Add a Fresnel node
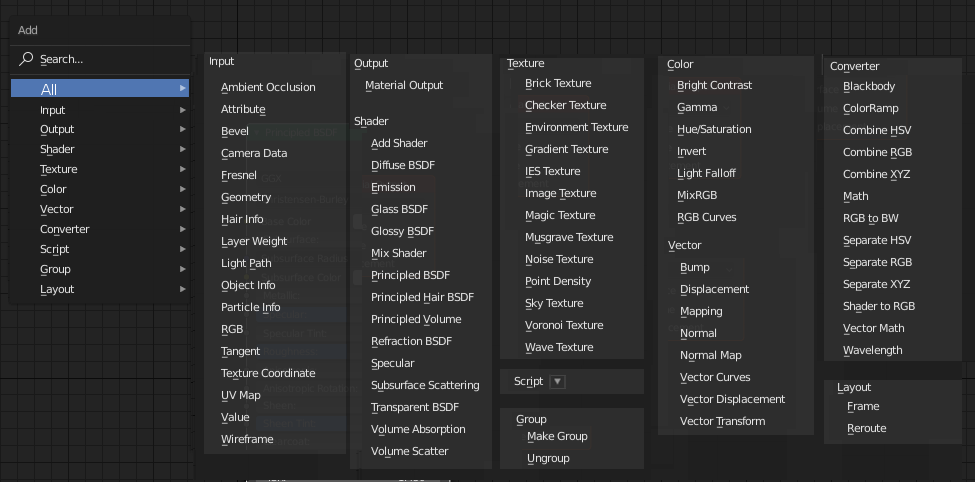Viewport: 975px width, 482px height. pyautogui.click(x=239, y=175)
